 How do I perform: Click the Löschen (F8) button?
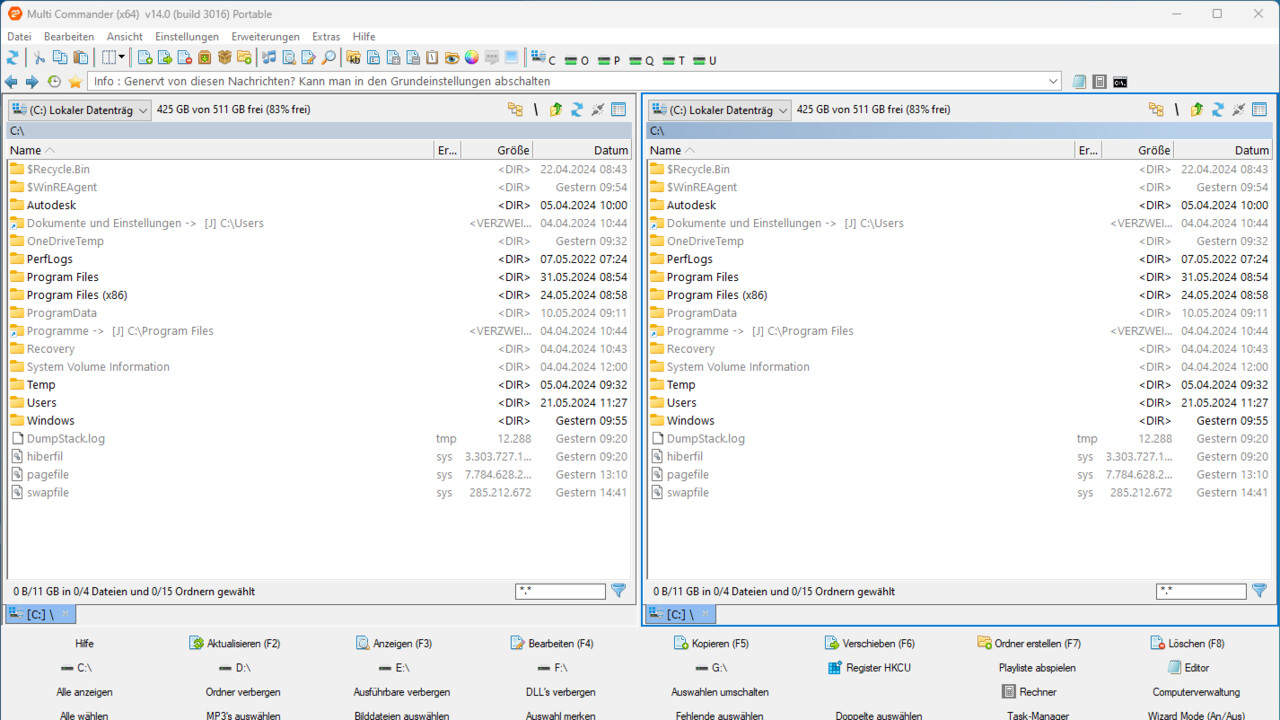[1187, 644]
